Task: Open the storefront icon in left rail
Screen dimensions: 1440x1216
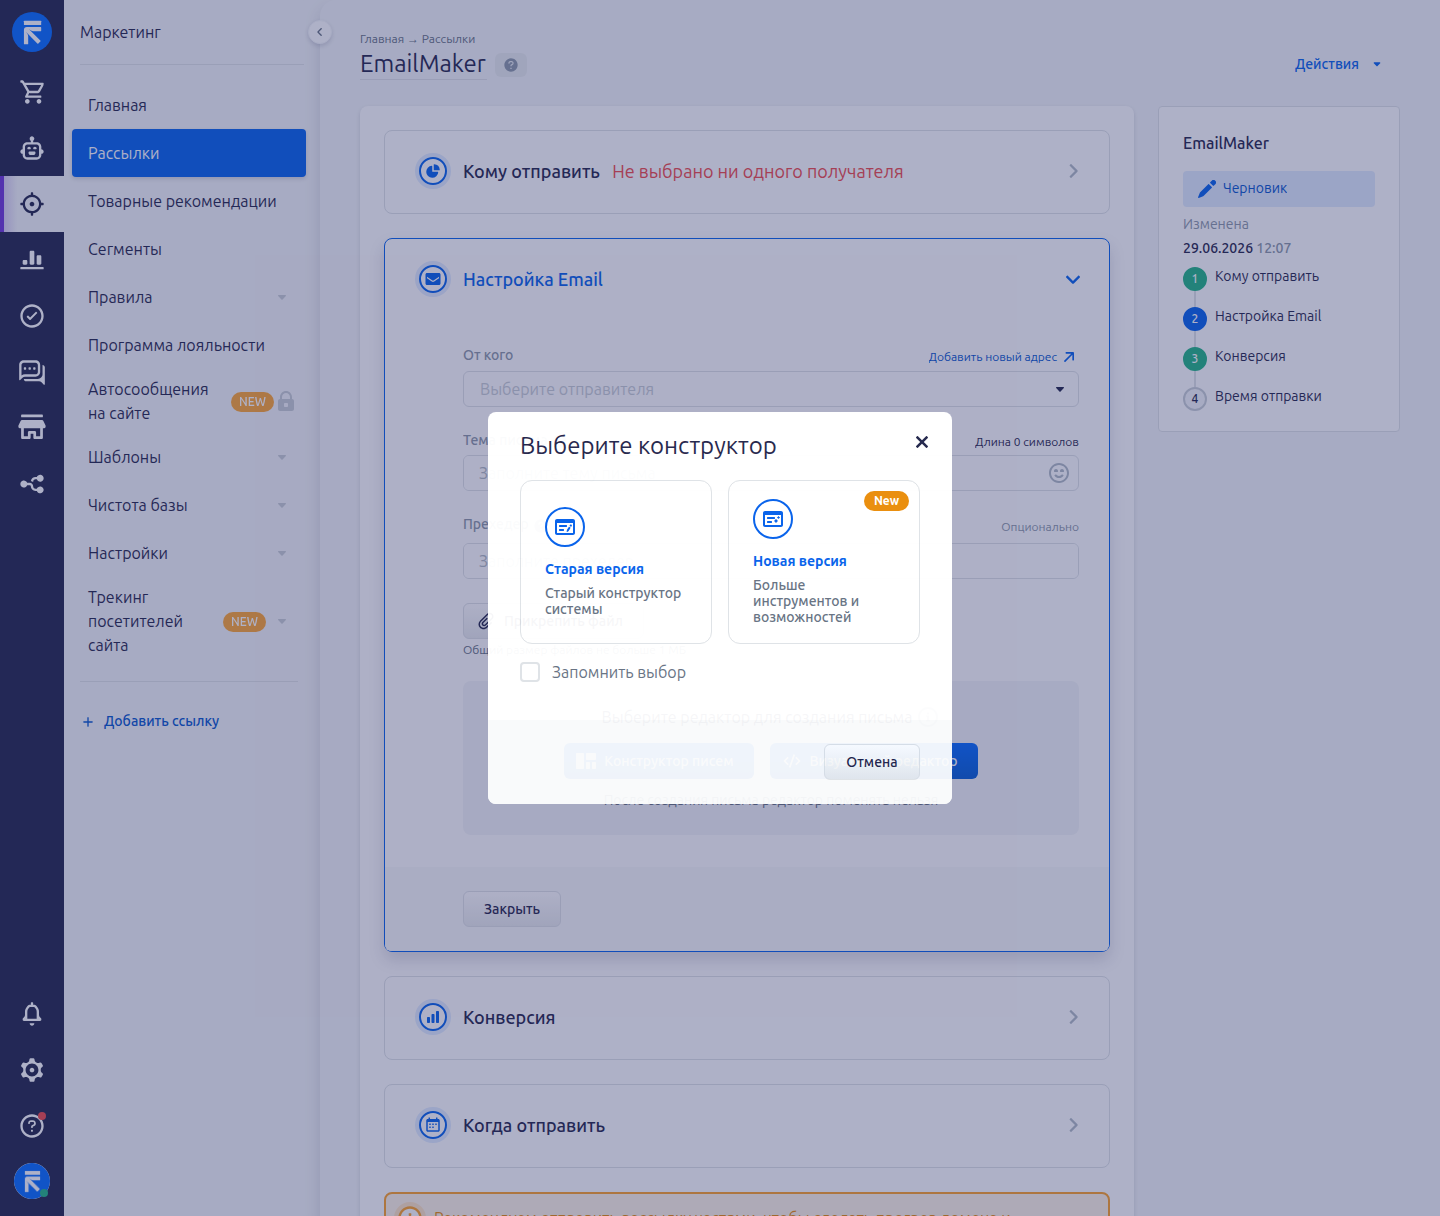Action: [x=32, y=428]
